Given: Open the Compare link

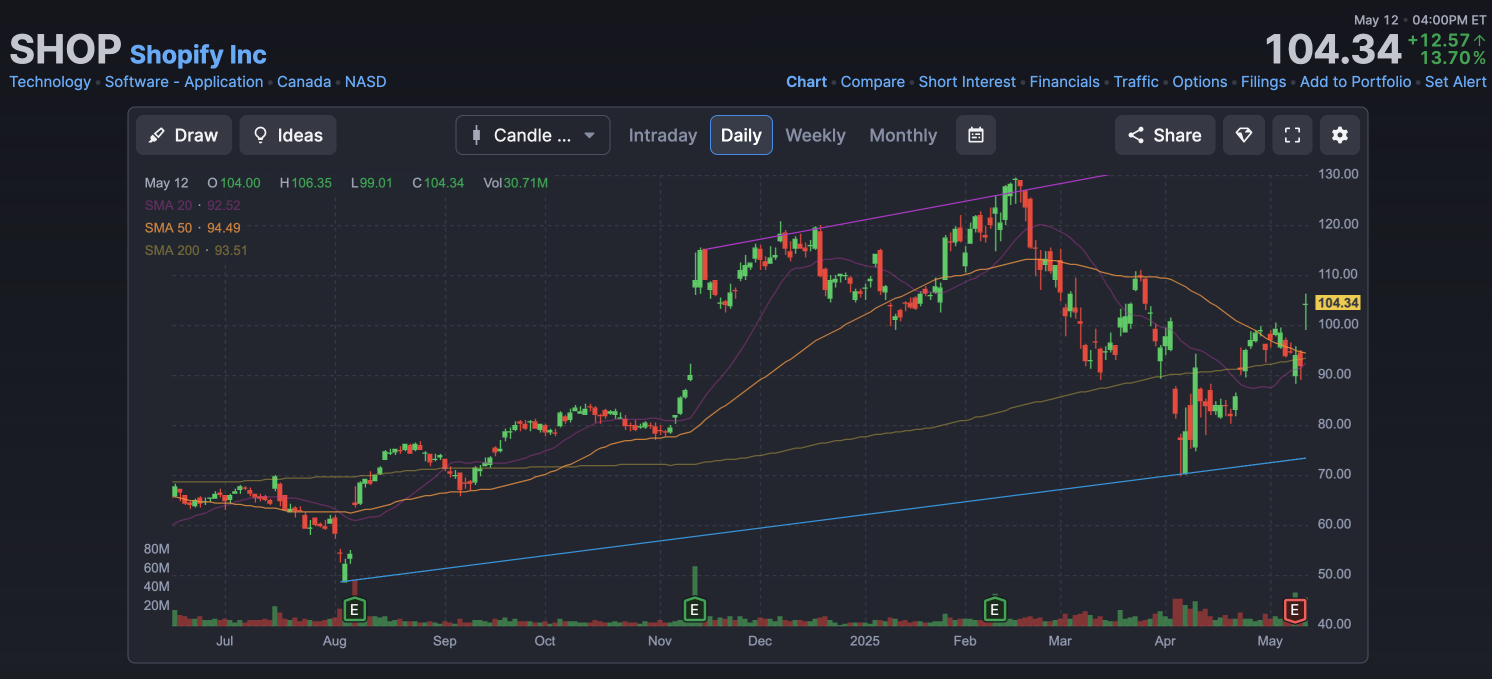Looking at the screenshot, I should (x=873, y=82).
